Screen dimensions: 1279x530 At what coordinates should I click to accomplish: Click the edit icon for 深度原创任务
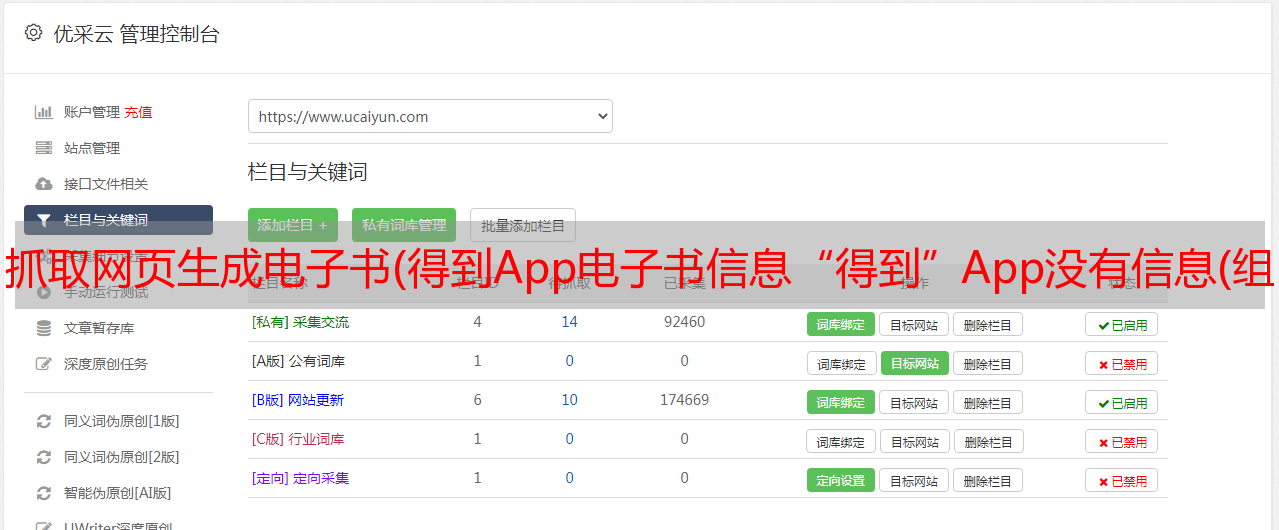tap(43, 364)
